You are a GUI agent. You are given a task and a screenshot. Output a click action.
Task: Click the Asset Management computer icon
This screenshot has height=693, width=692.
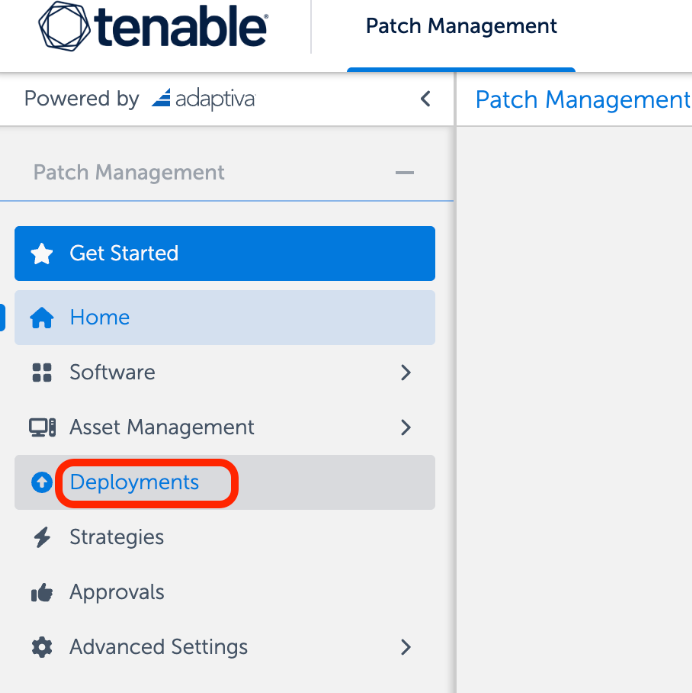(x=42, y=428)
